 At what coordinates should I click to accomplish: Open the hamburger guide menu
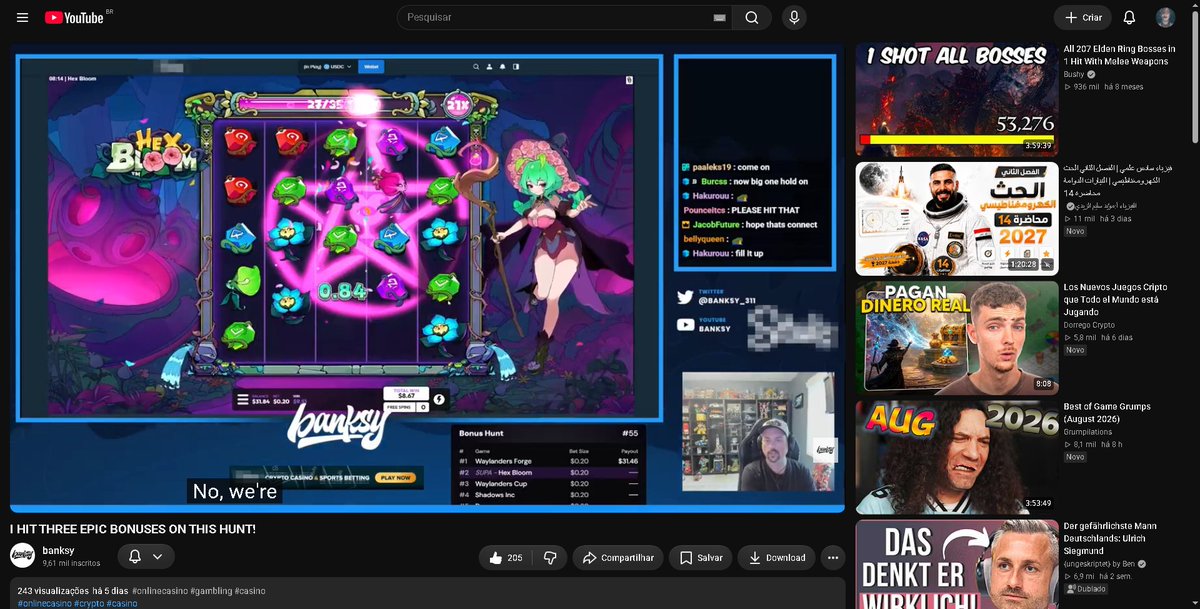point(22,18)
